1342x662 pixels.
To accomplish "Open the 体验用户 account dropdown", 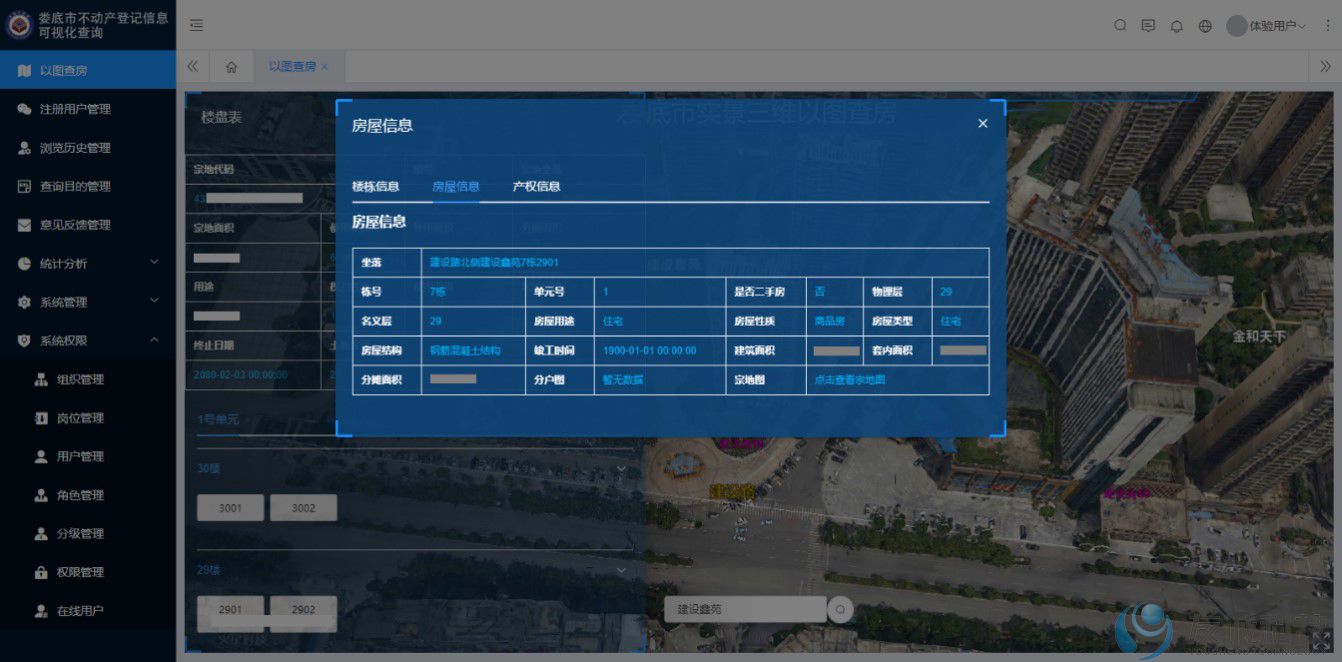I will coord(1267,26).
